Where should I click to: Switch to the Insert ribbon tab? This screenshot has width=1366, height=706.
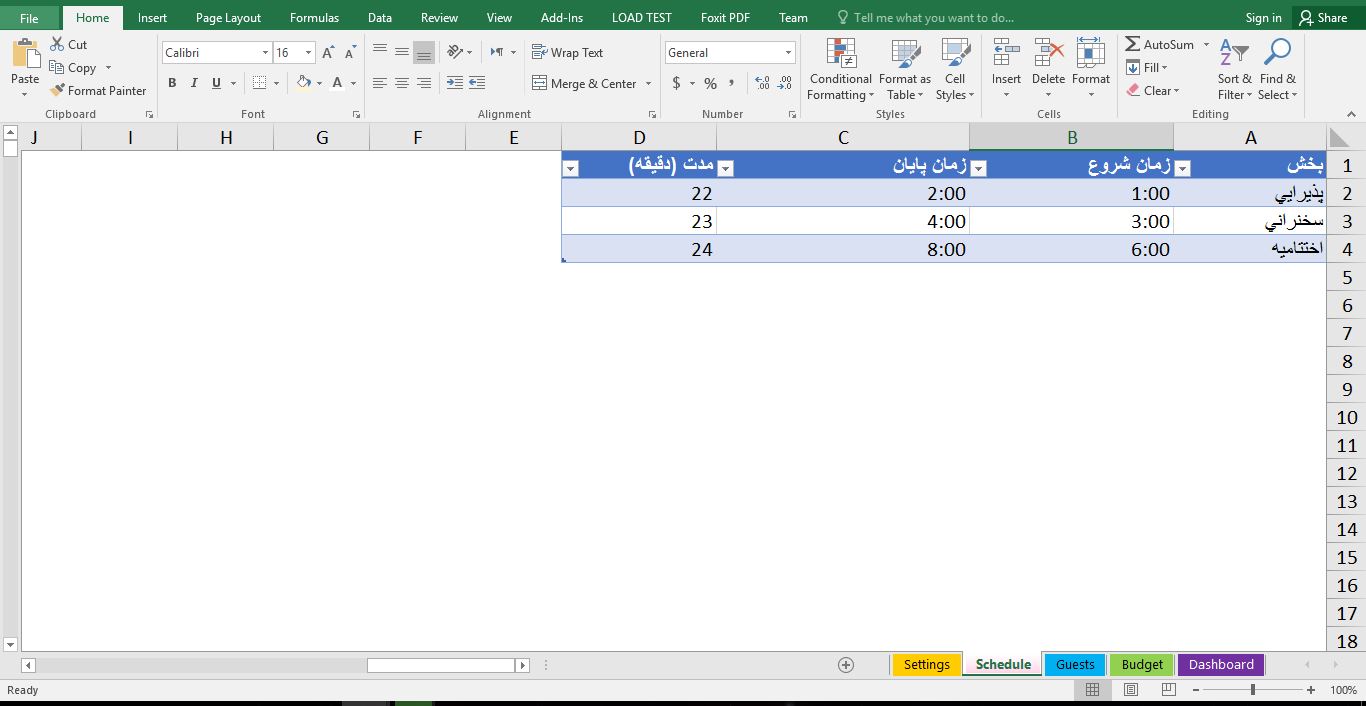(x=152, y=18)
